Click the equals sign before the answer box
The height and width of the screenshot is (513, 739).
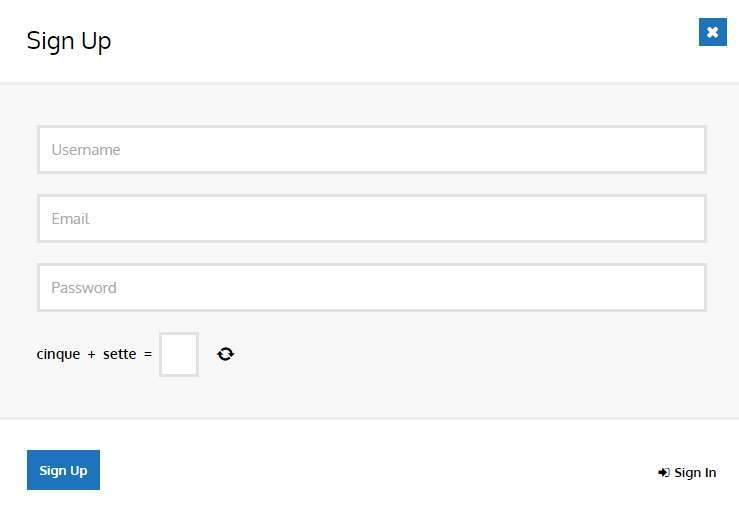(148, 354)
